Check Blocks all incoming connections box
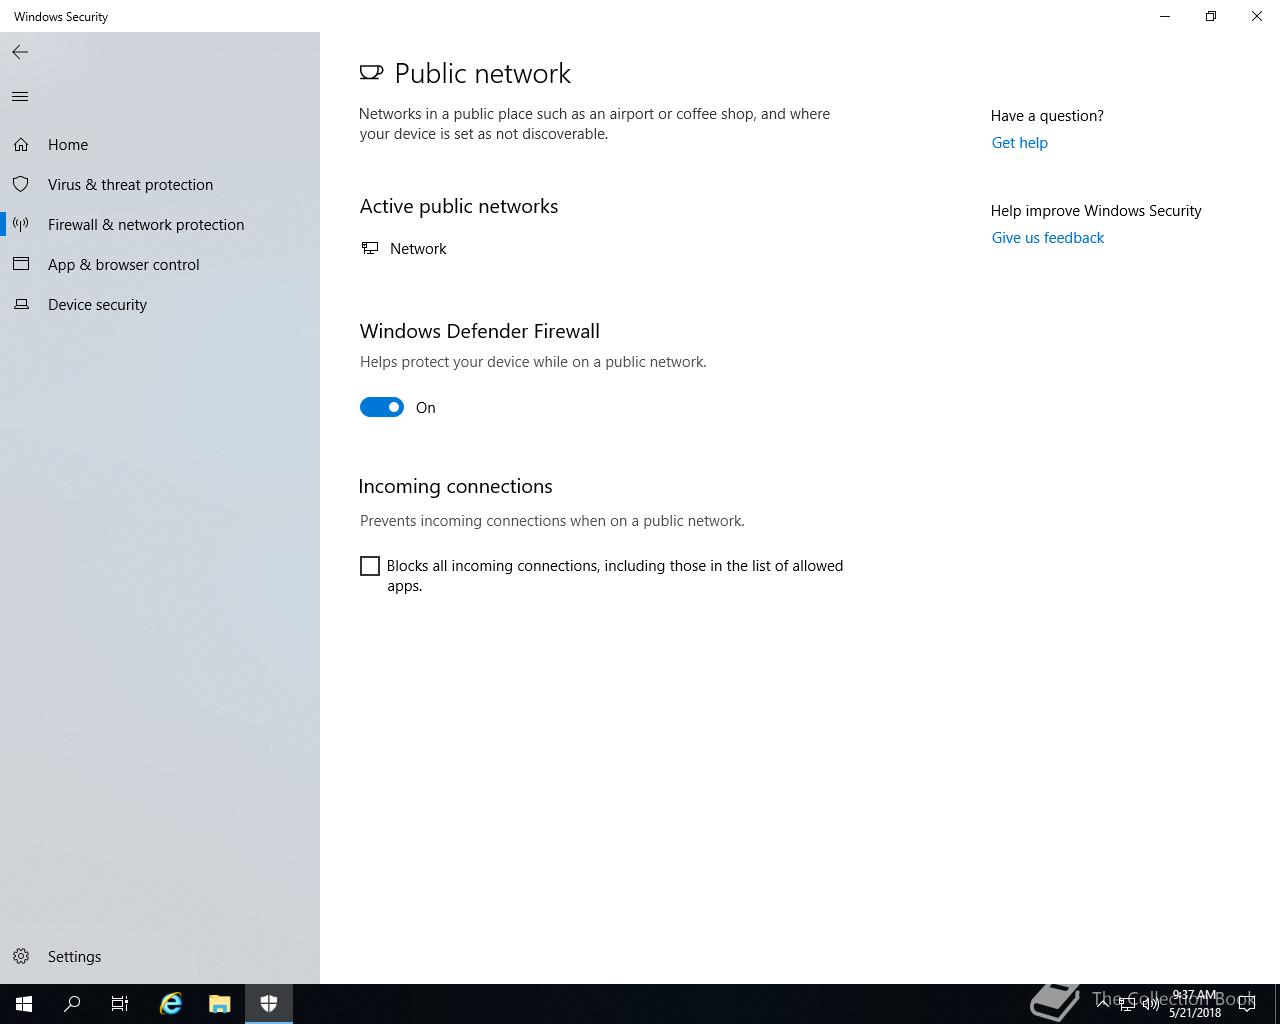Viewport: 1280px width, 1024px height. (370, 566)
